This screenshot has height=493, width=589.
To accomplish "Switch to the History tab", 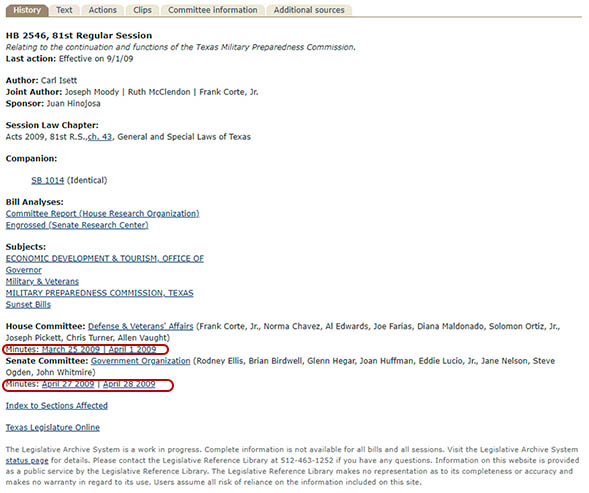I will tap(27, 10).
